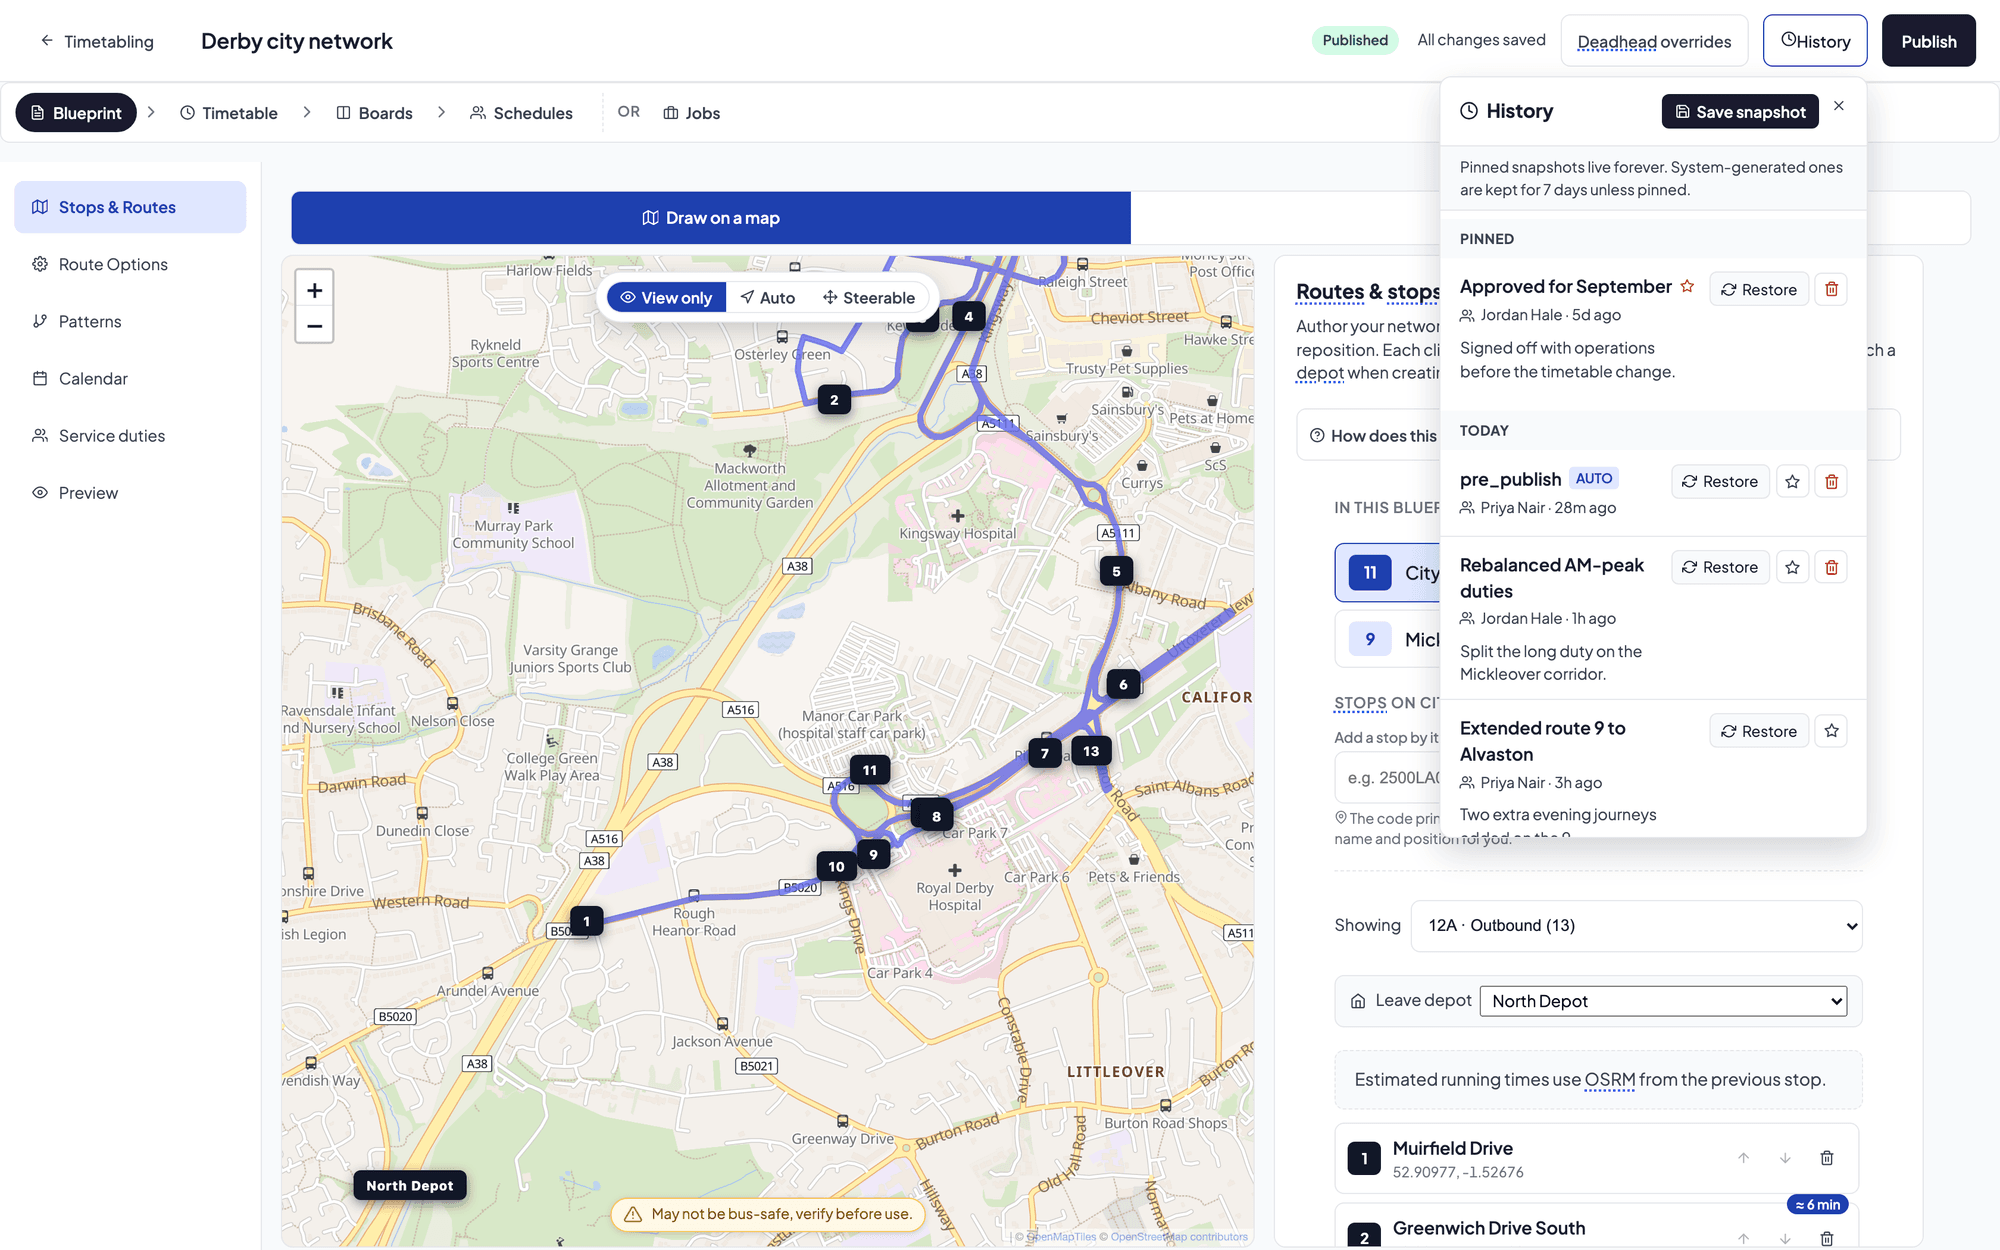
Task: Select the Blueprint step
Action: point(76,113)
